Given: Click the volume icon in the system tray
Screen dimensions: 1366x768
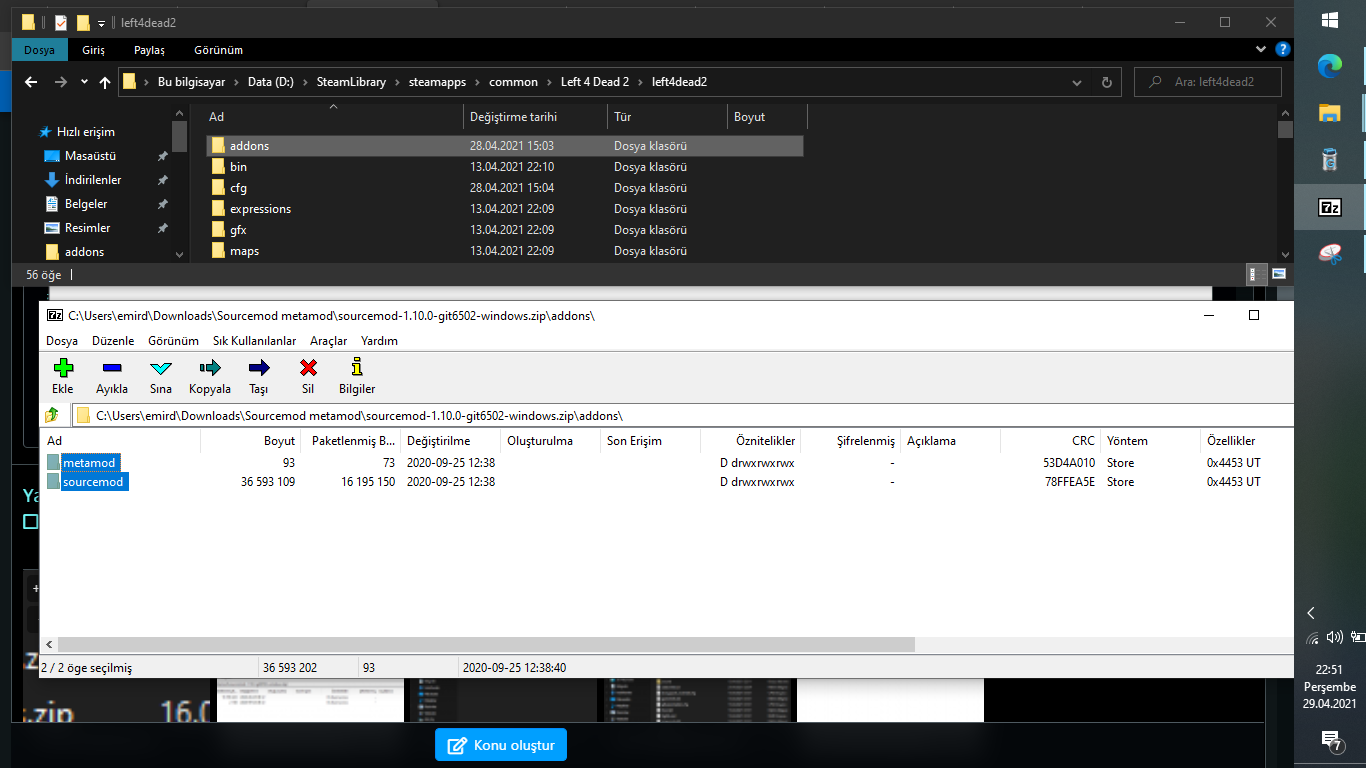Looking at the screenshot, I should point(1334,637).
